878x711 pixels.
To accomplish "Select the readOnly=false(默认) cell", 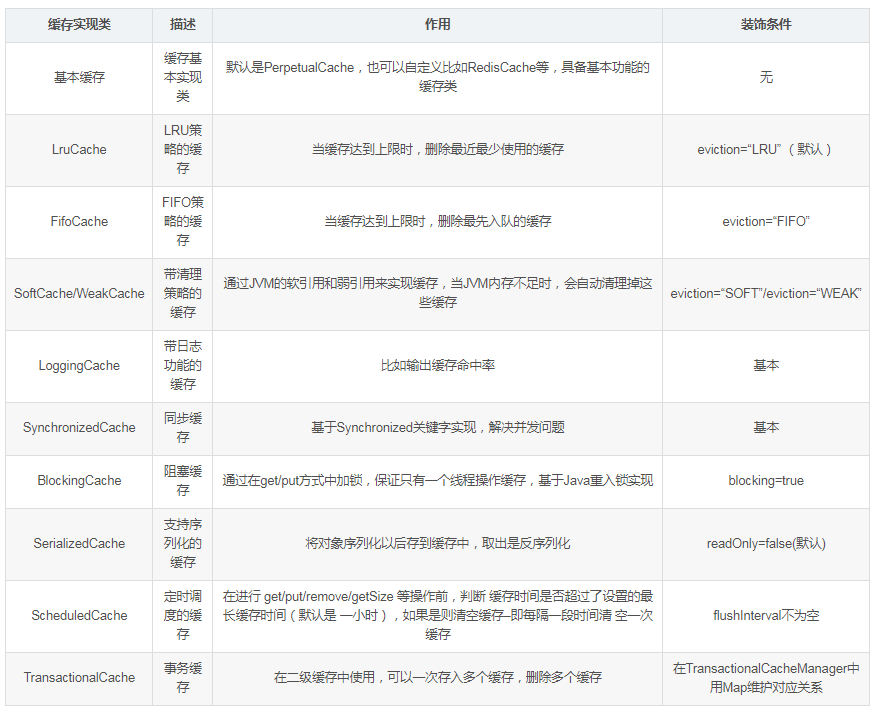I will click(x=766, y=544).
